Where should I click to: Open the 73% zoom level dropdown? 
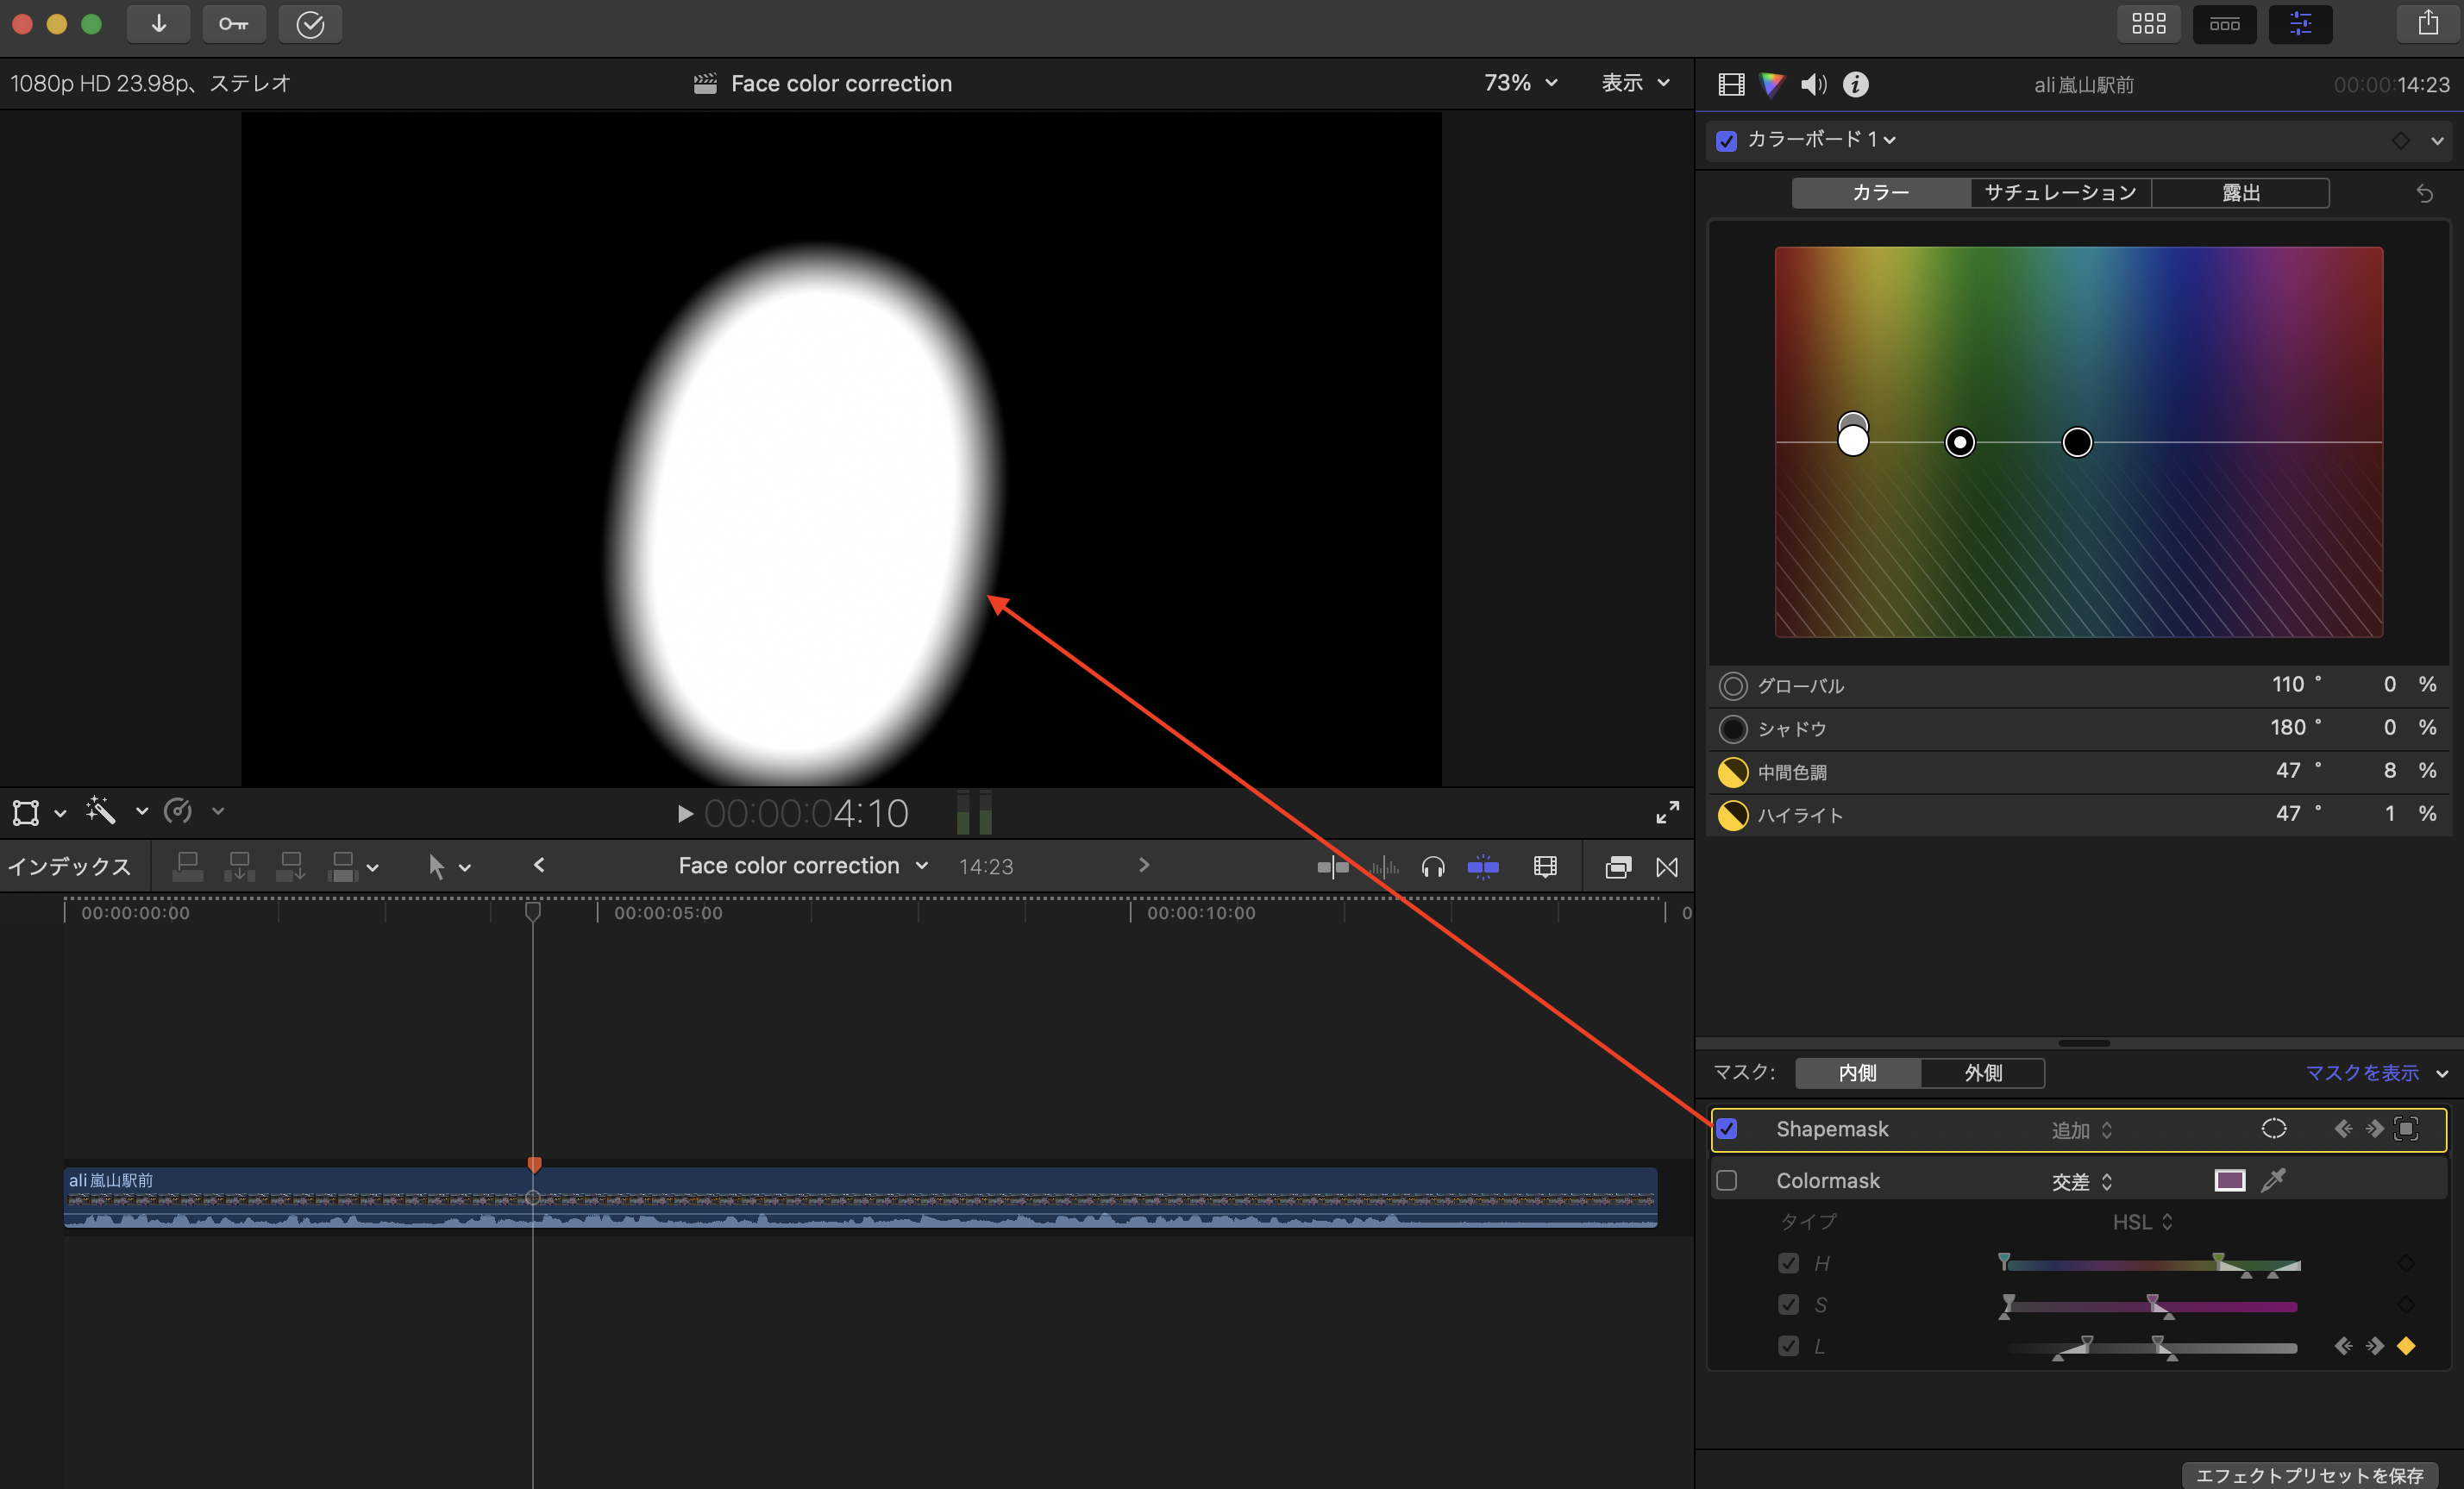pos(1520,83)
